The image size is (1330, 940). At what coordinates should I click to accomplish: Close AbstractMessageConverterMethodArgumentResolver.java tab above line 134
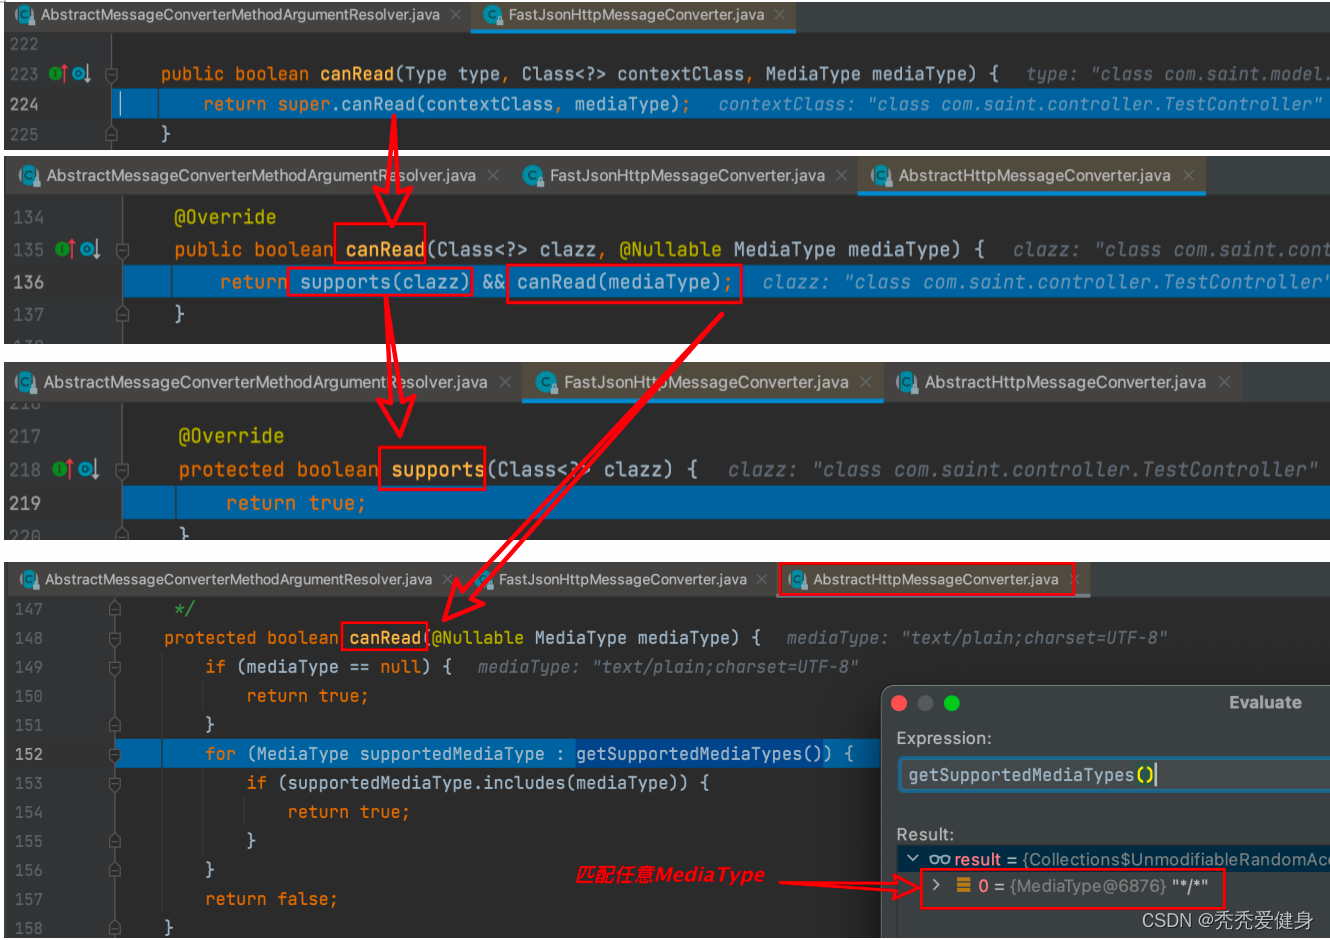tap(493, 176)
